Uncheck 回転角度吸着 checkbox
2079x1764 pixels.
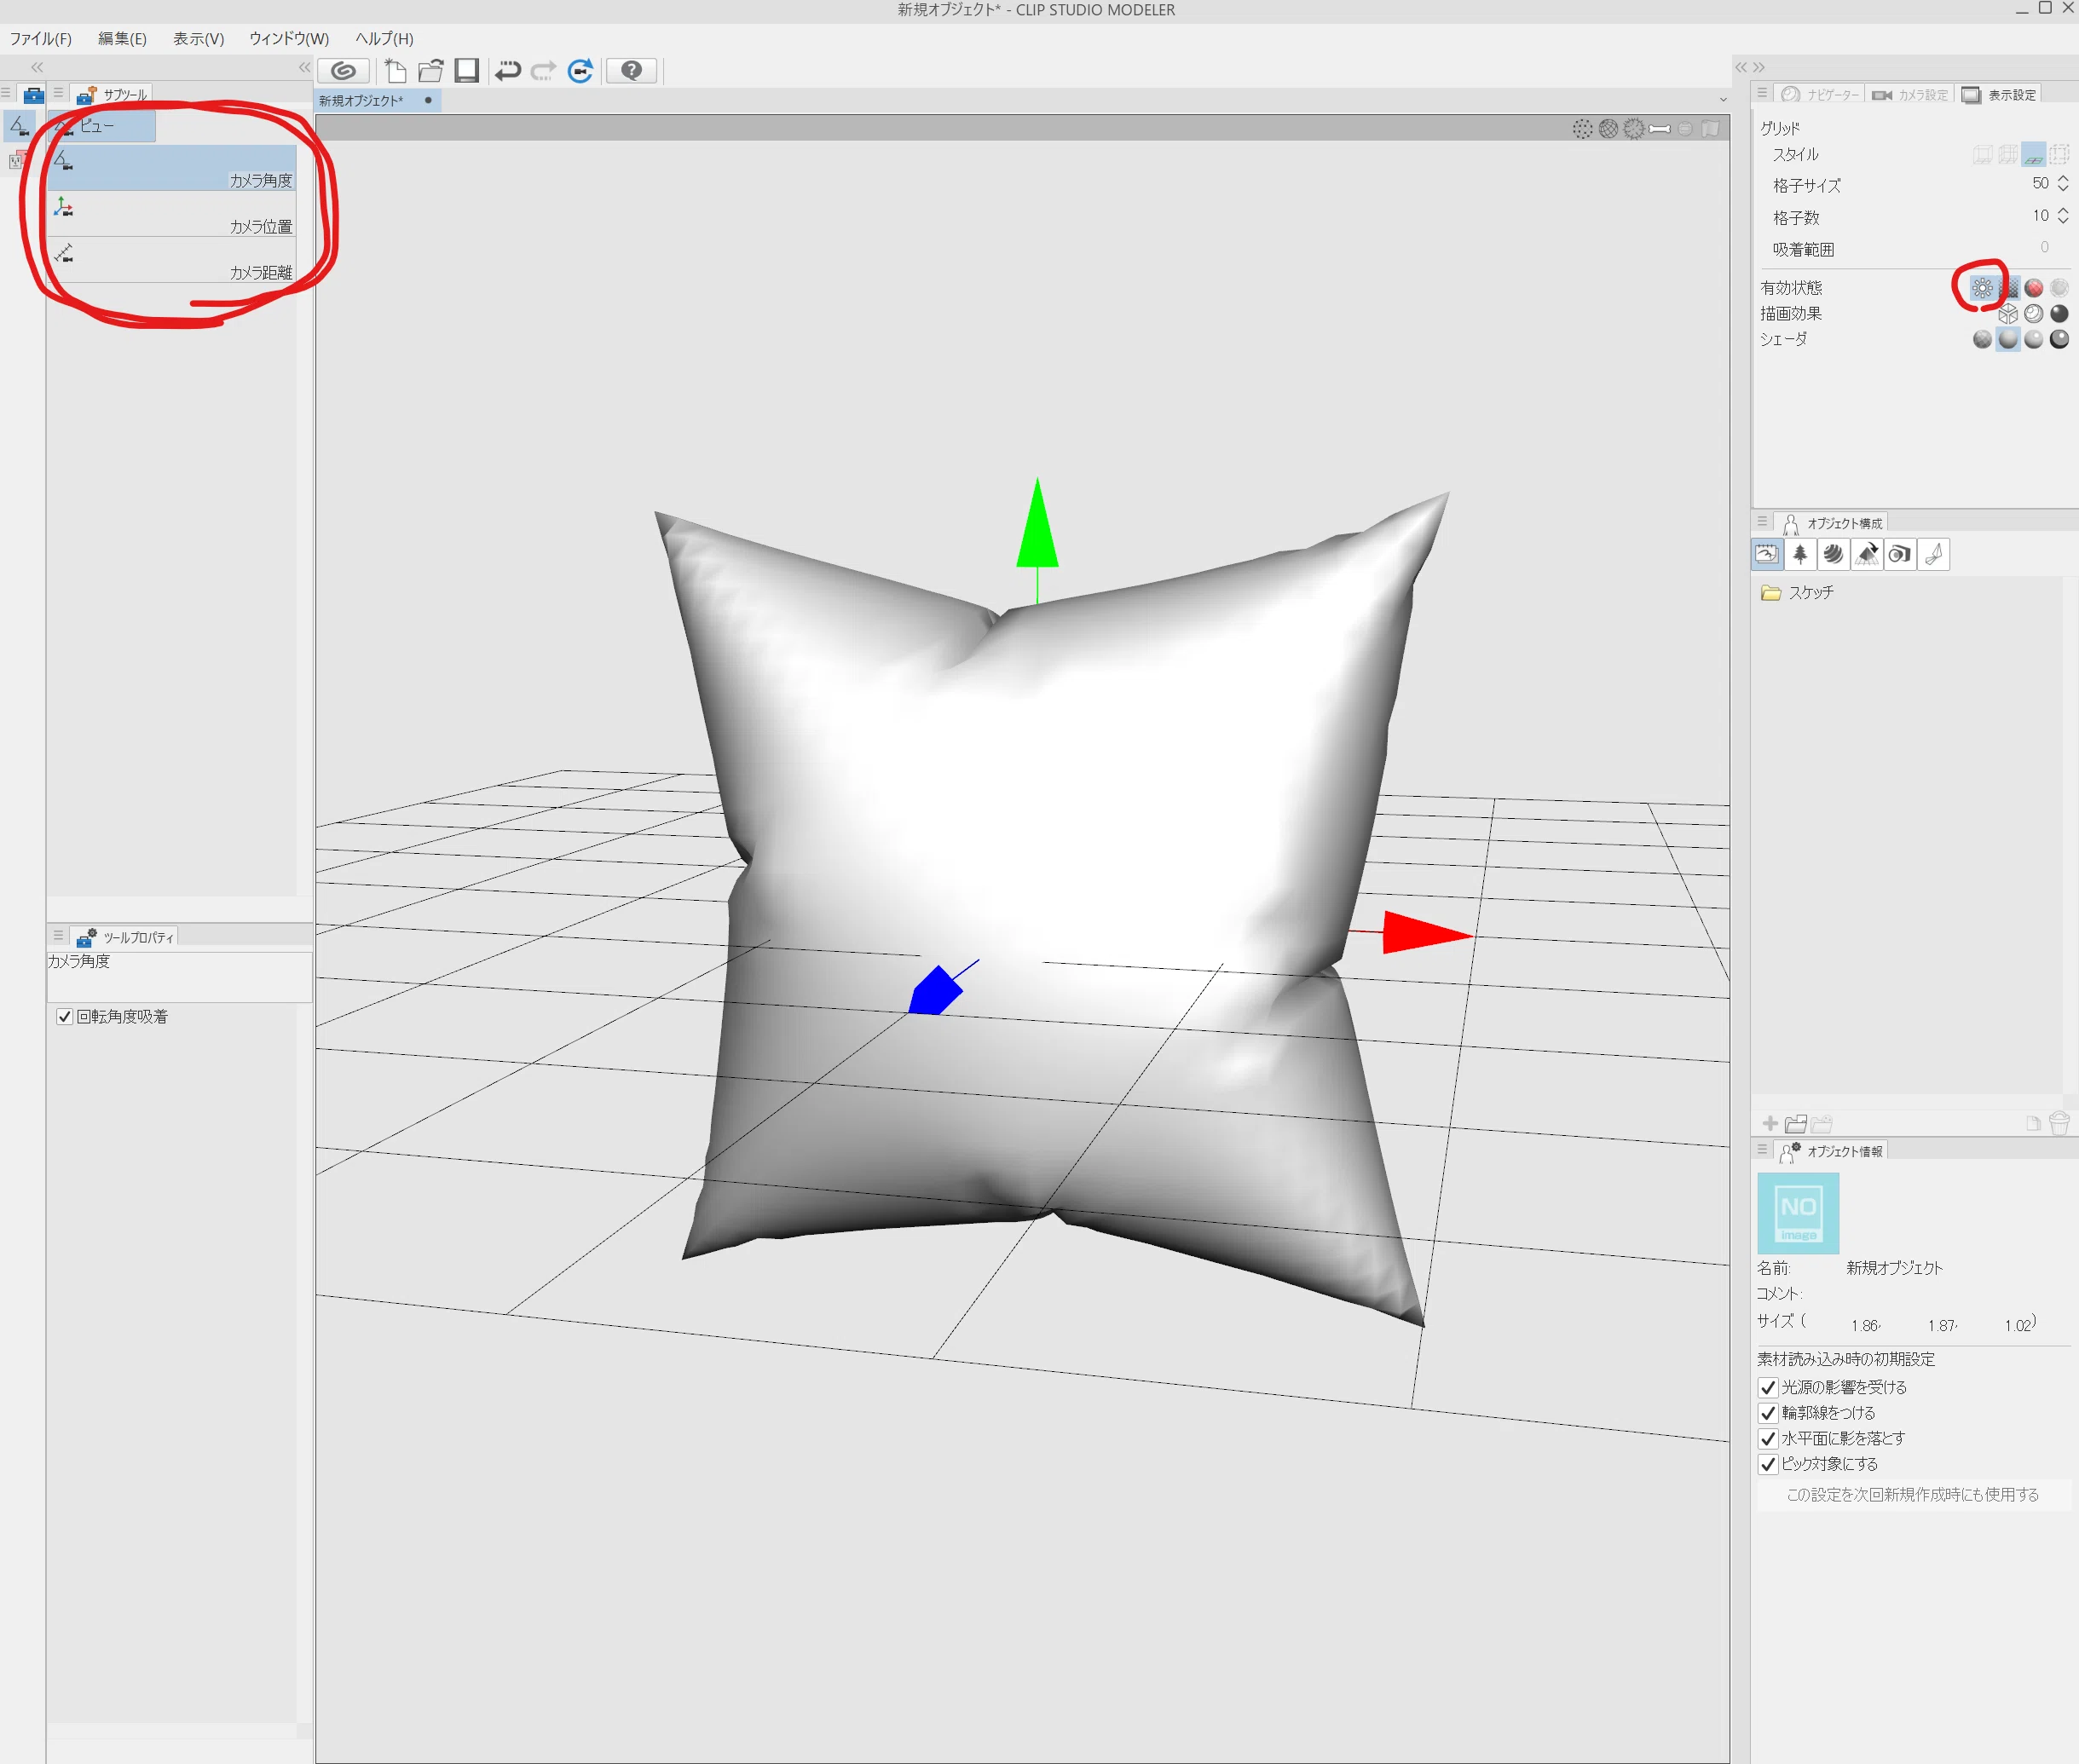click(65, 1017)
